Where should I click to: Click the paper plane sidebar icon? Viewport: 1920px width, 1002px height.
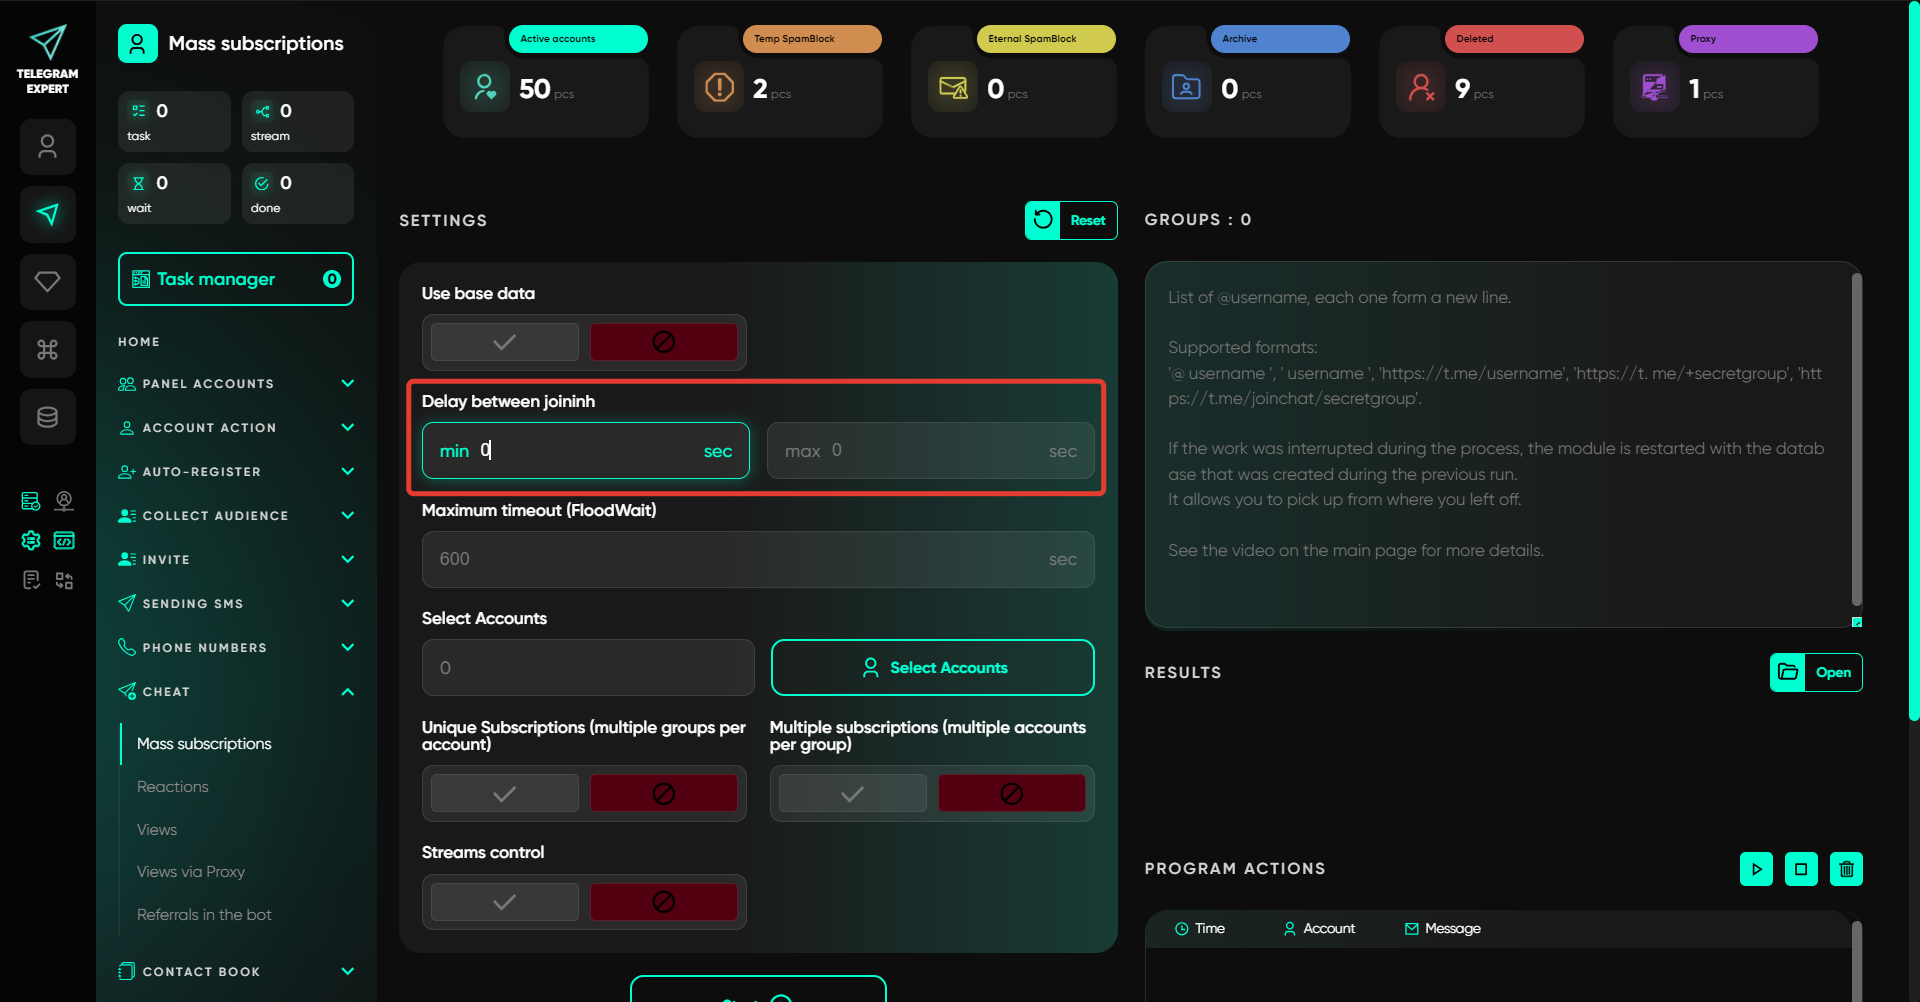pyautogui.click(x=47, y=214)
